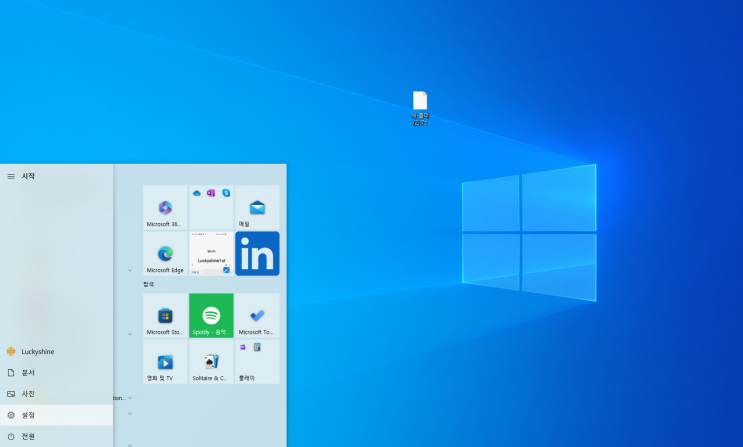This screenshot has height=447, width=743.
Task: Expand the Start menu hamburger button
Action: pos(11,176)
